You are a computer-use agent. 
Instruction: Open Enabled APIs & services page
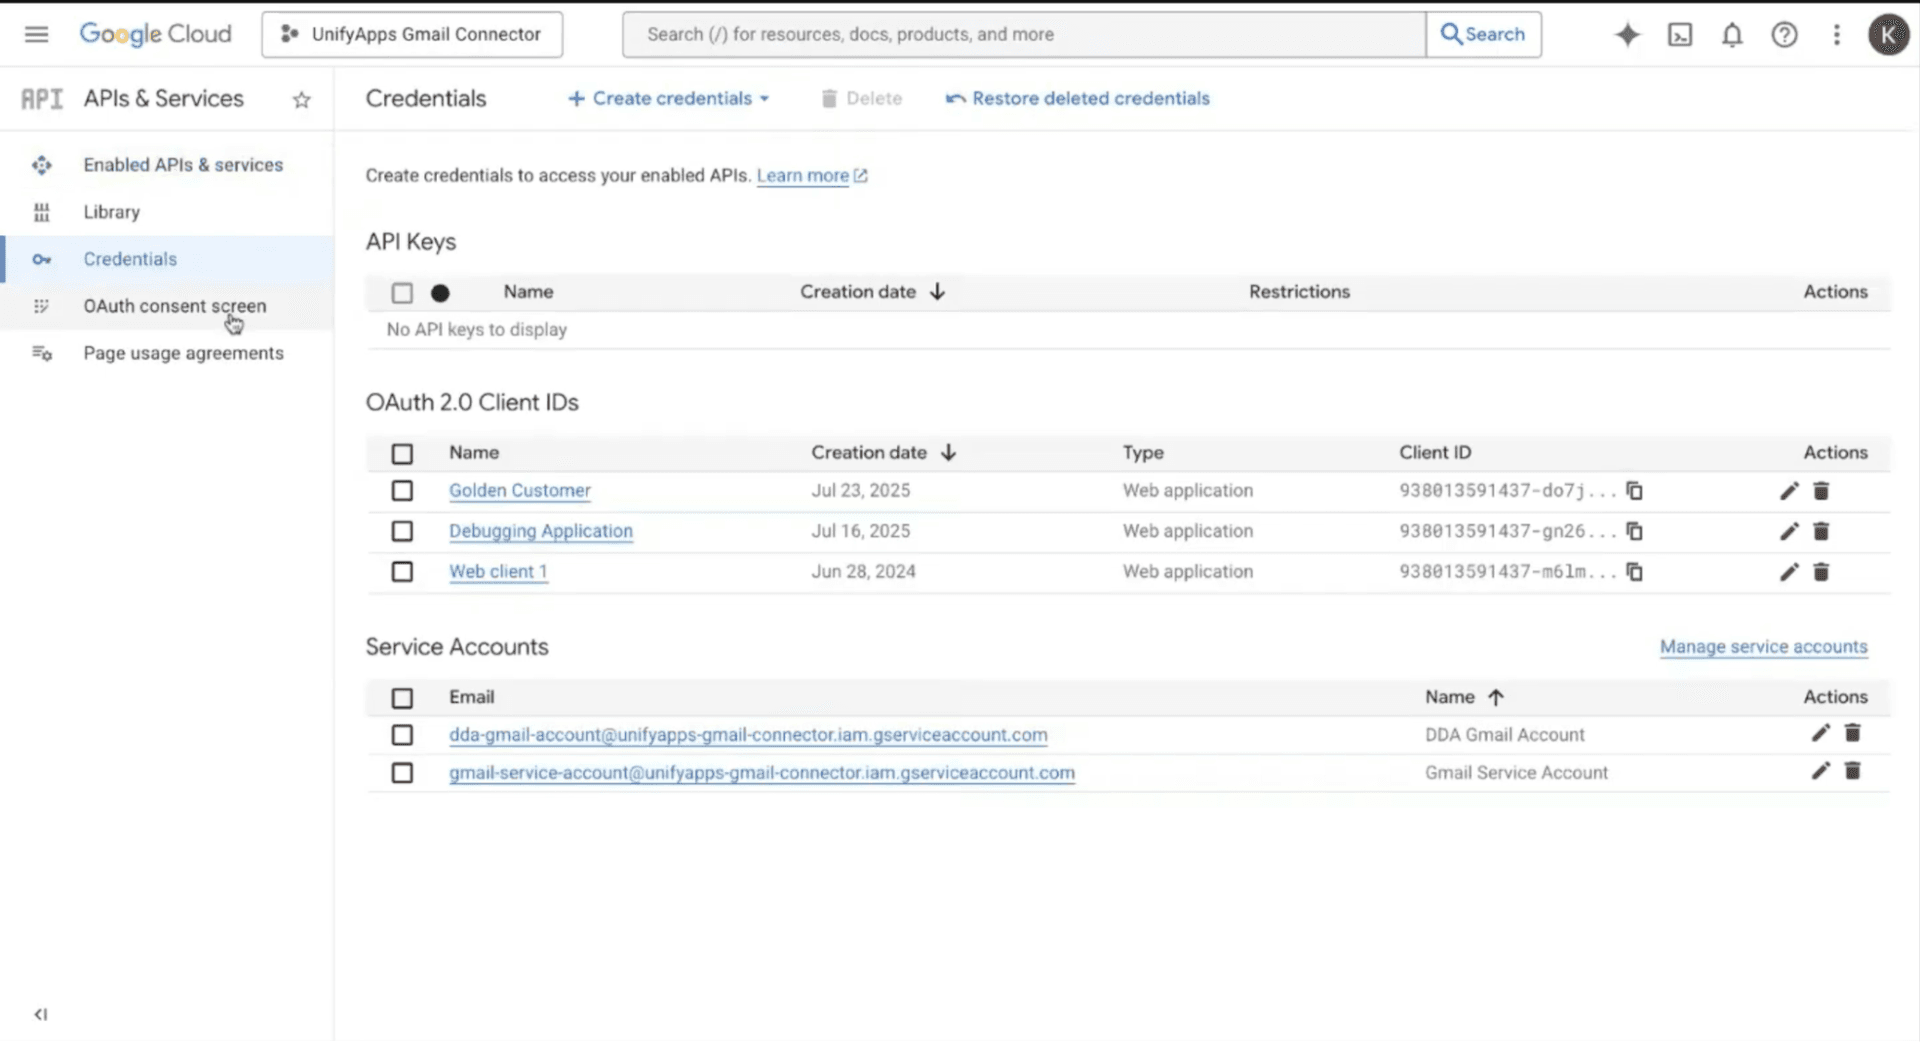click(x=183, y=165)
